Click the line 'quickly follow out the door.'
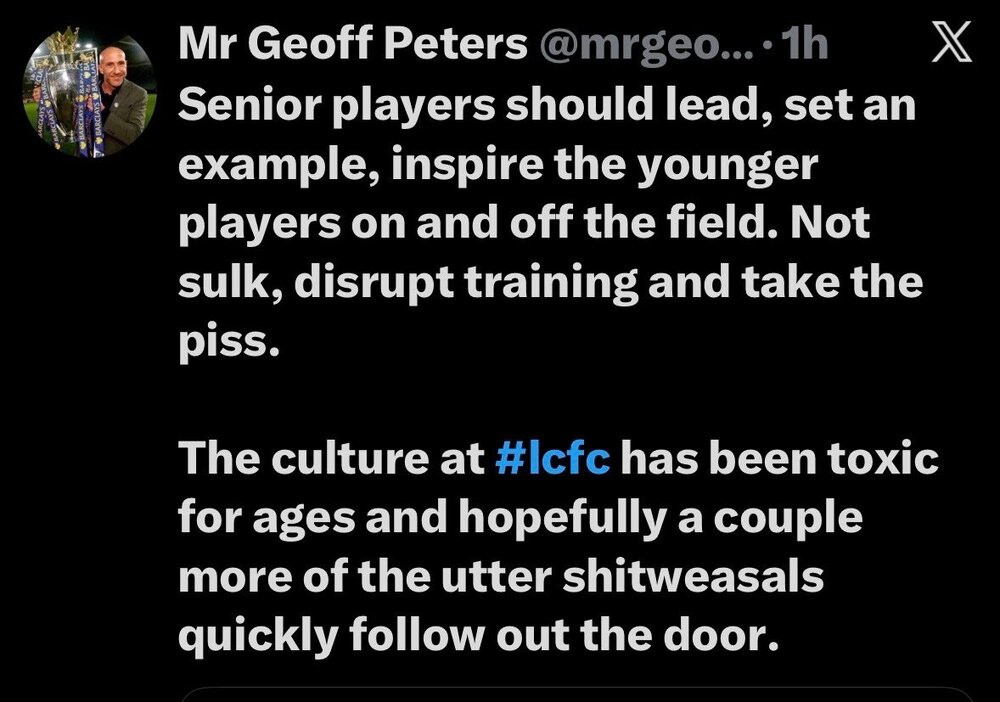The height and width of the screenshot is (702, 1000). pos(478,636)
